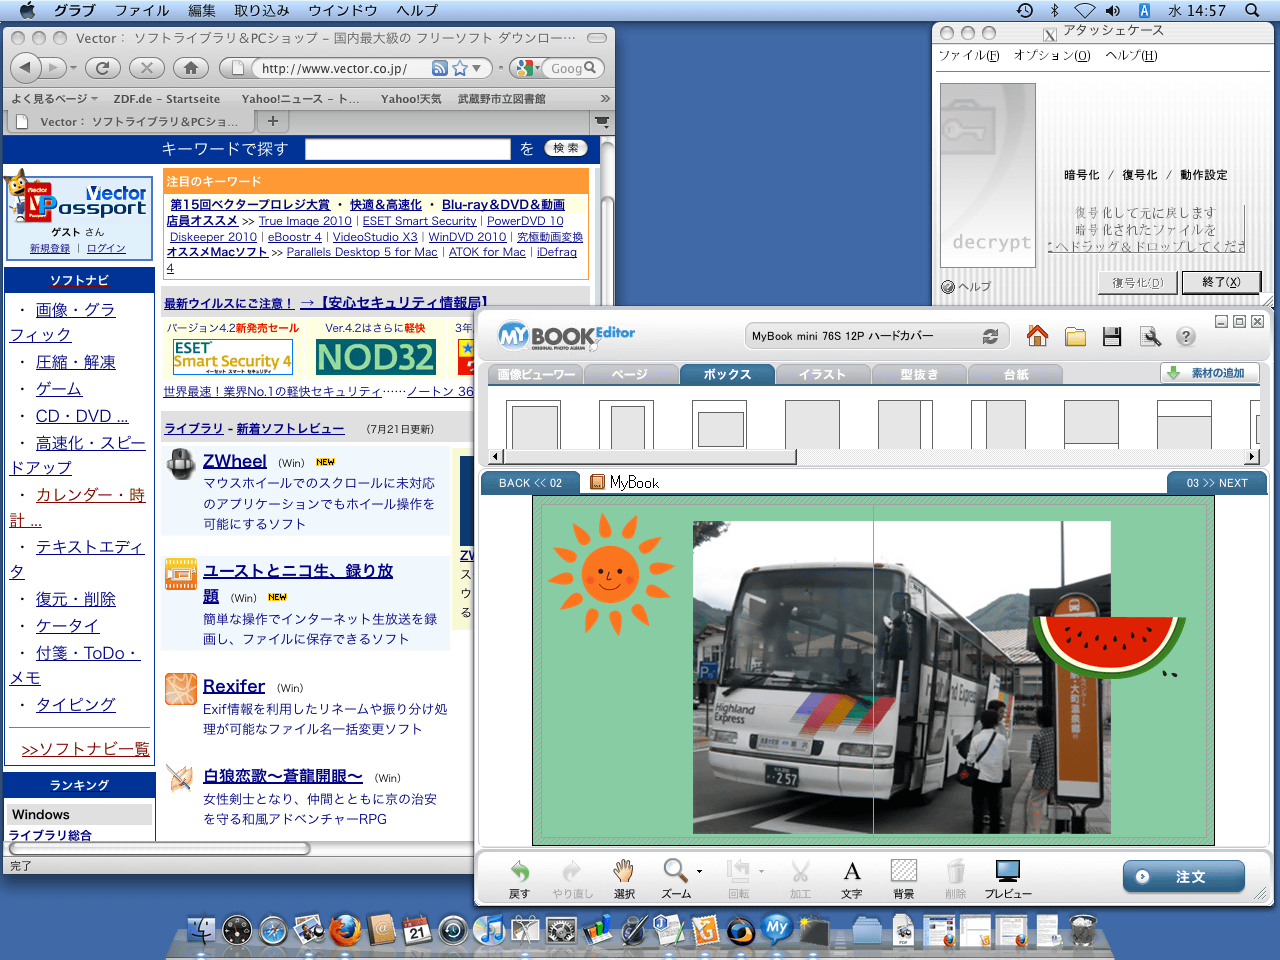The image size is (1280, 960).
Task: Expand the zoom tool dropdown arrow
Action: (x=699, y=871)
